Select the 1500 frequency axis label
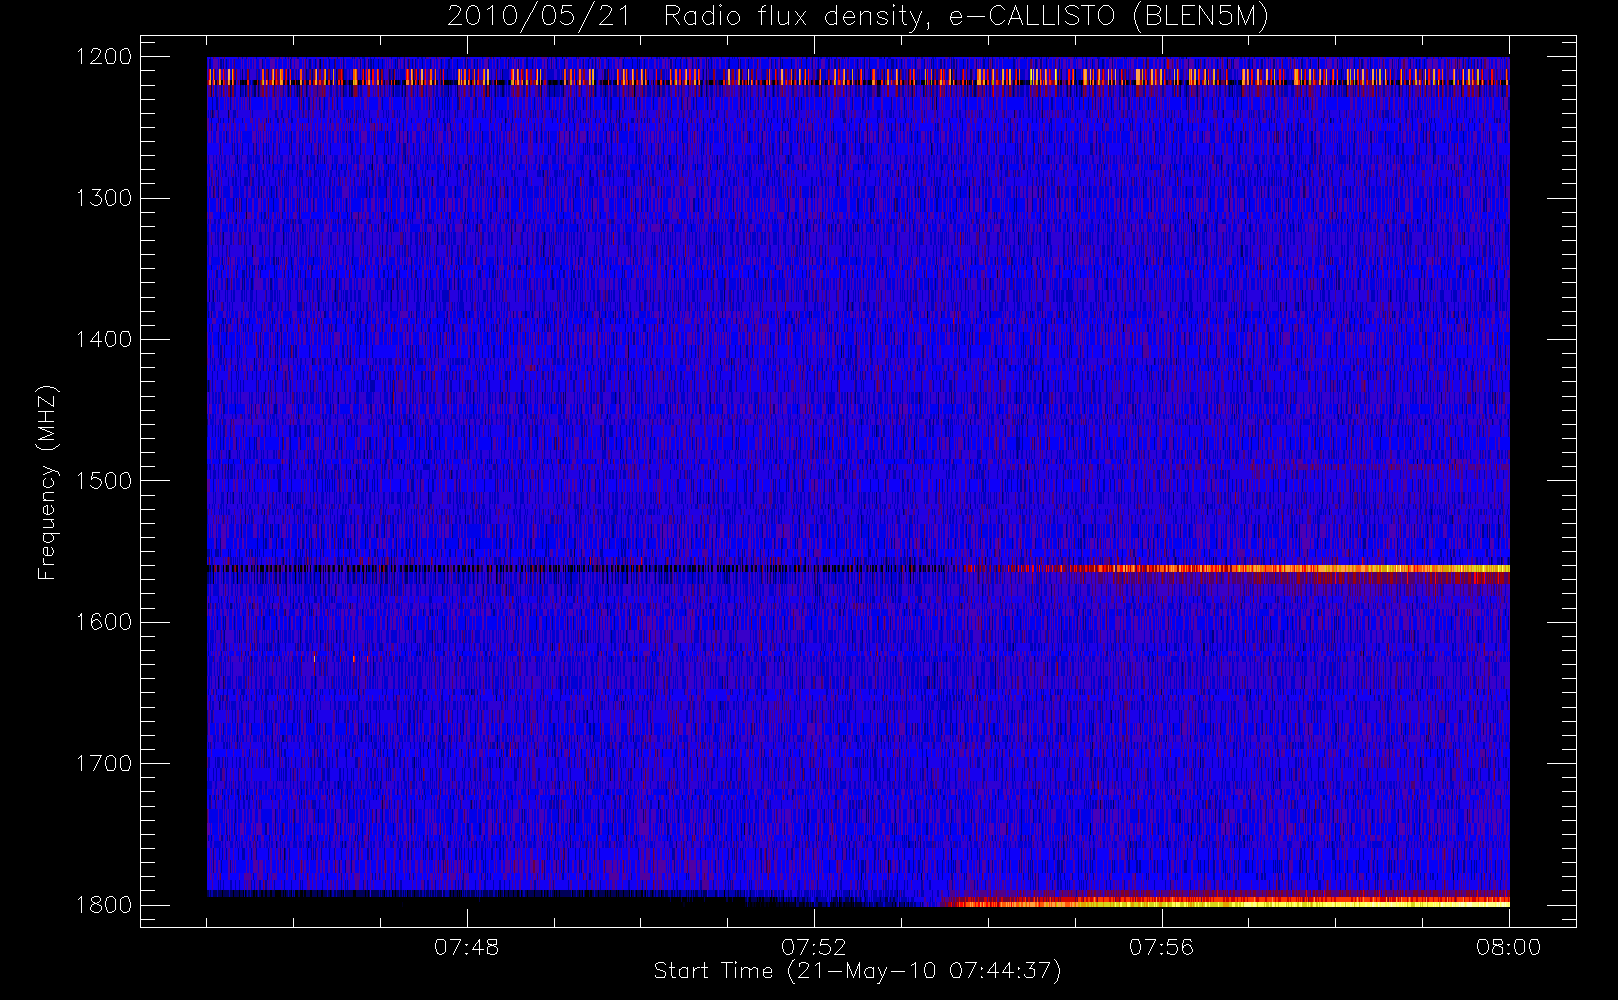1618x1000 pixels. coord(104,481)
